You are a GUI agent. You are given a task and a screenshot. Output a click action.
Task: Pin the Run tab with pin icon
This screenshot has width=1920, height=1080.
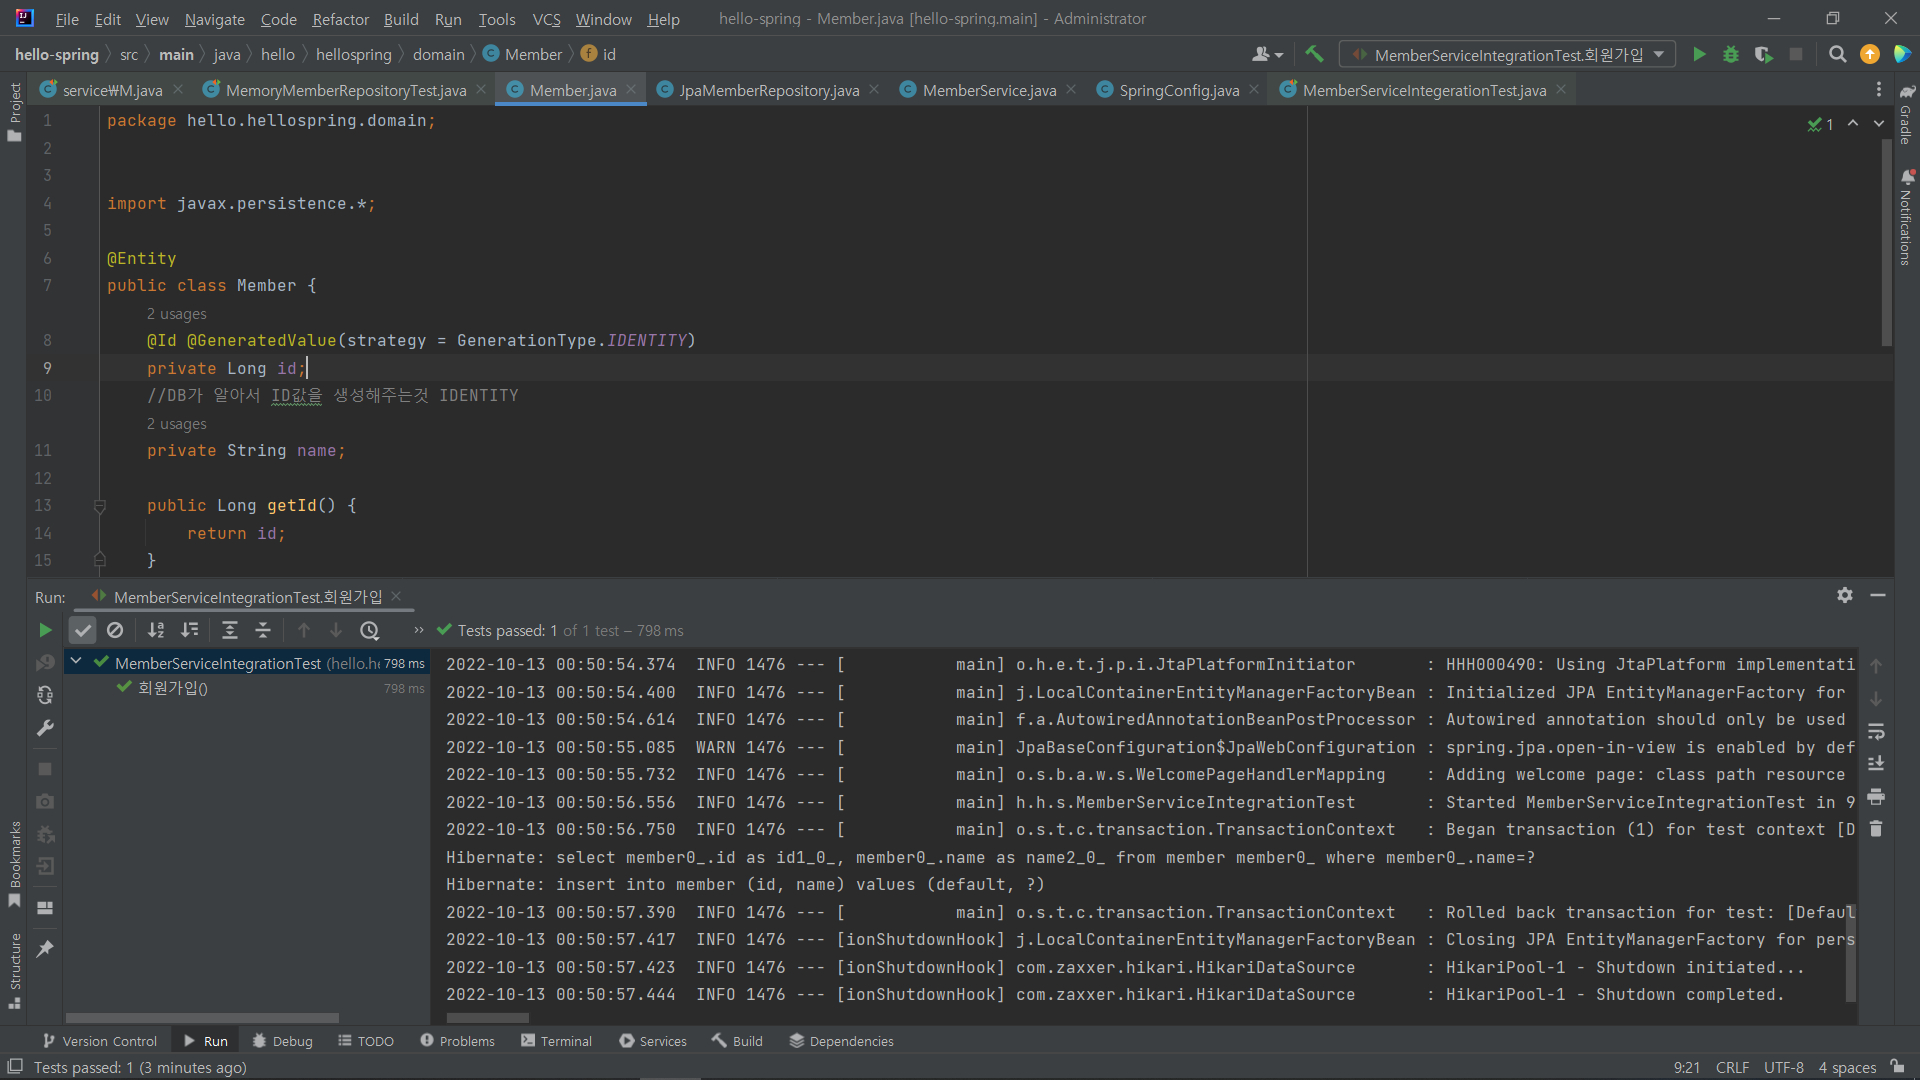click(45, 948)
